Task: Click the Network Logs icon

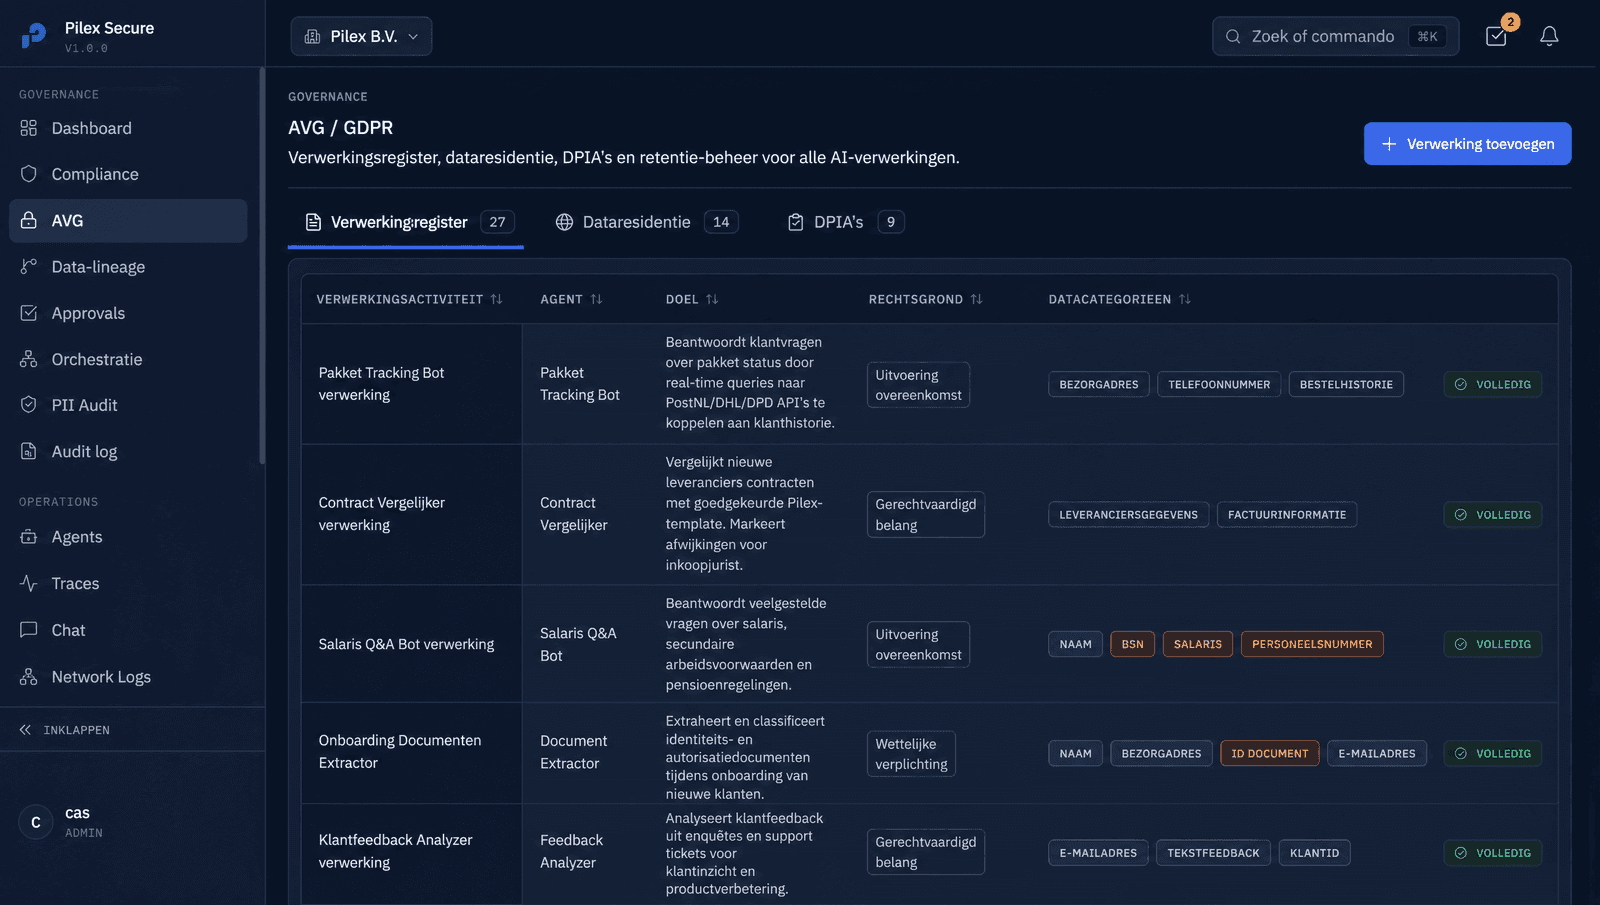Action: pyautogui.click(x=29, y=677)
